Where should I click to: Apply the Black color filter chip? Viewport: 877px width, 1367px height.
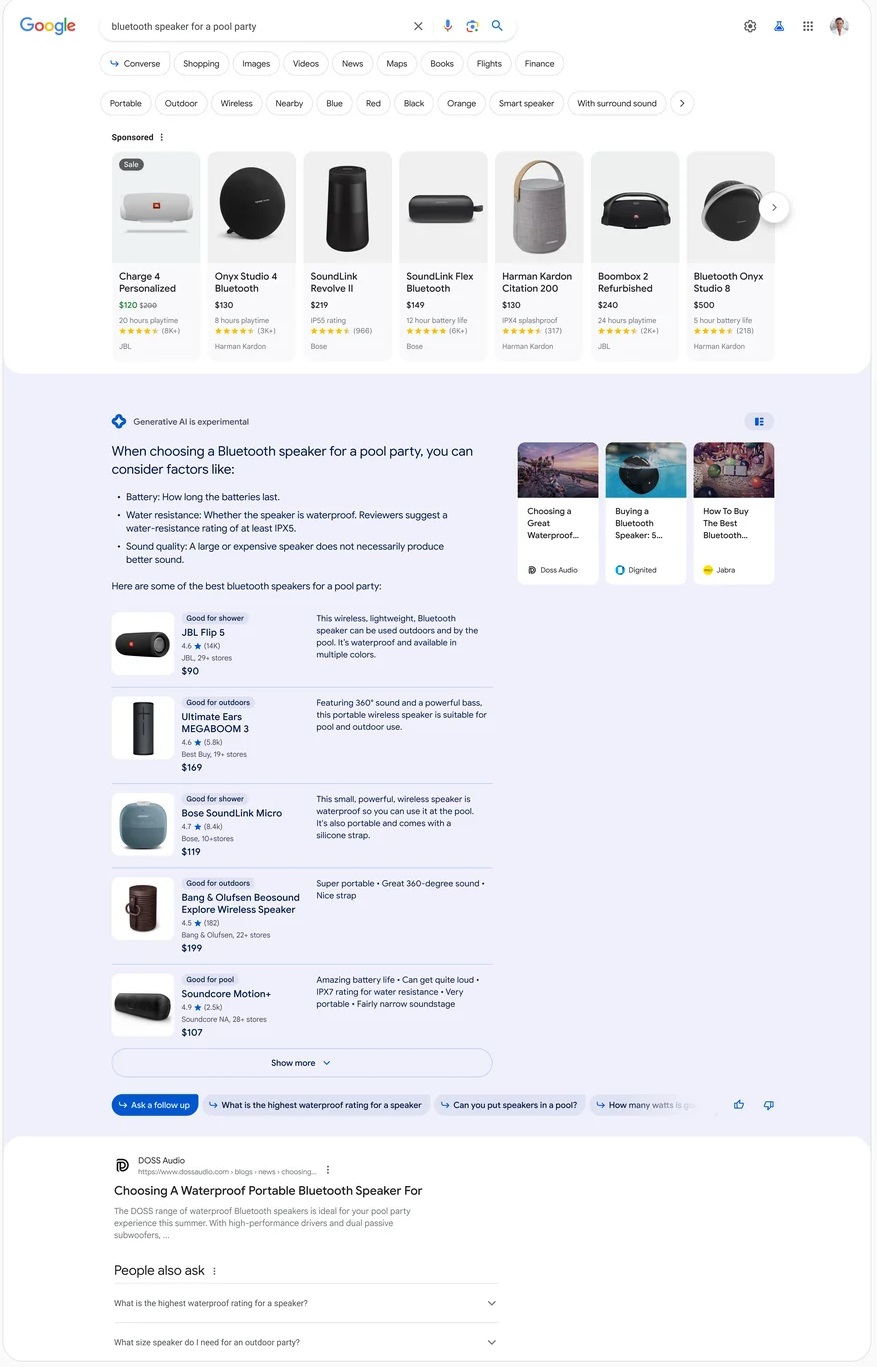coord(414,103)
